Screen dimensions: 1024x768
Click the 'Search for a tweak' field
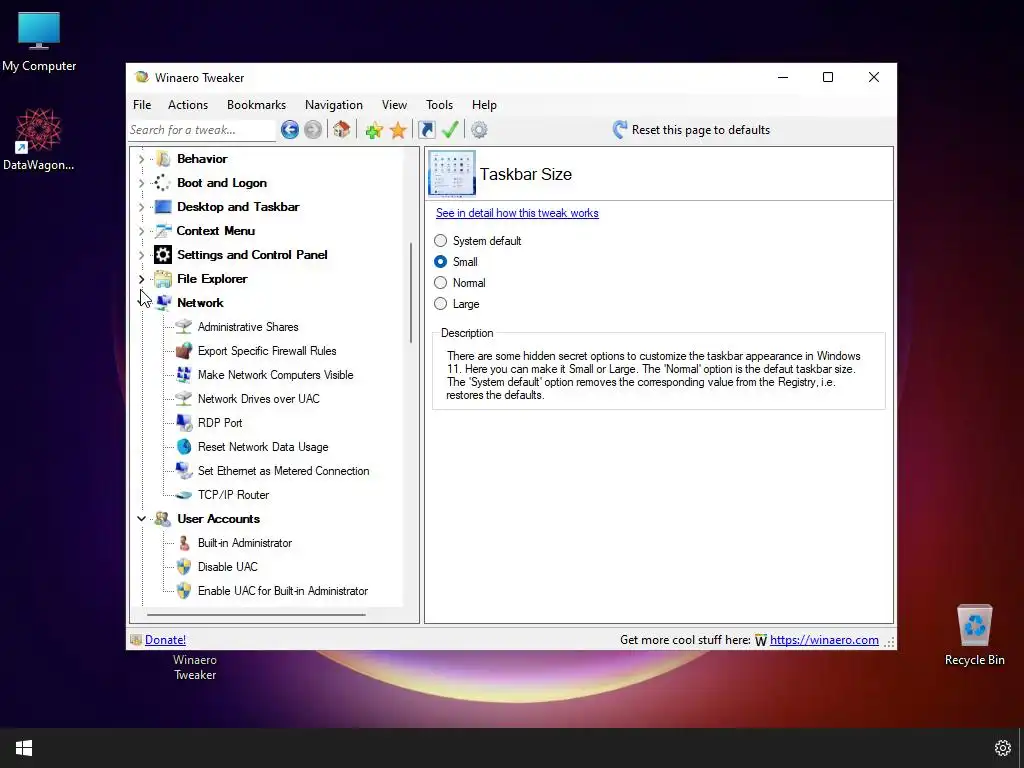tap(202, 130)
